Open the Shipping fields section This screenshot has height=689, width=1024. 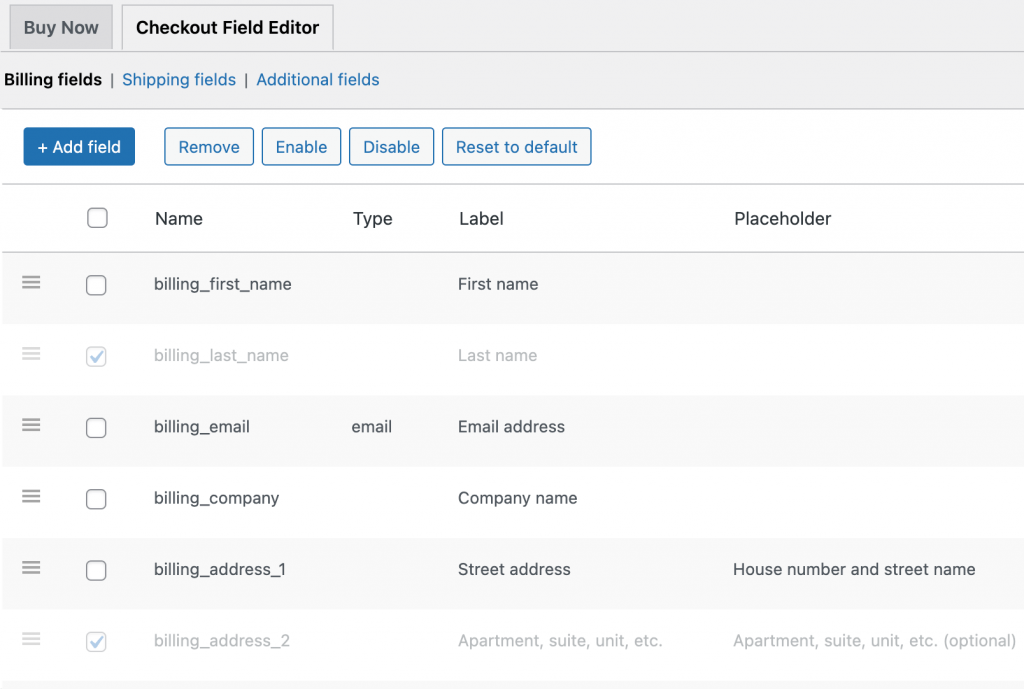(x=179, y=79)
